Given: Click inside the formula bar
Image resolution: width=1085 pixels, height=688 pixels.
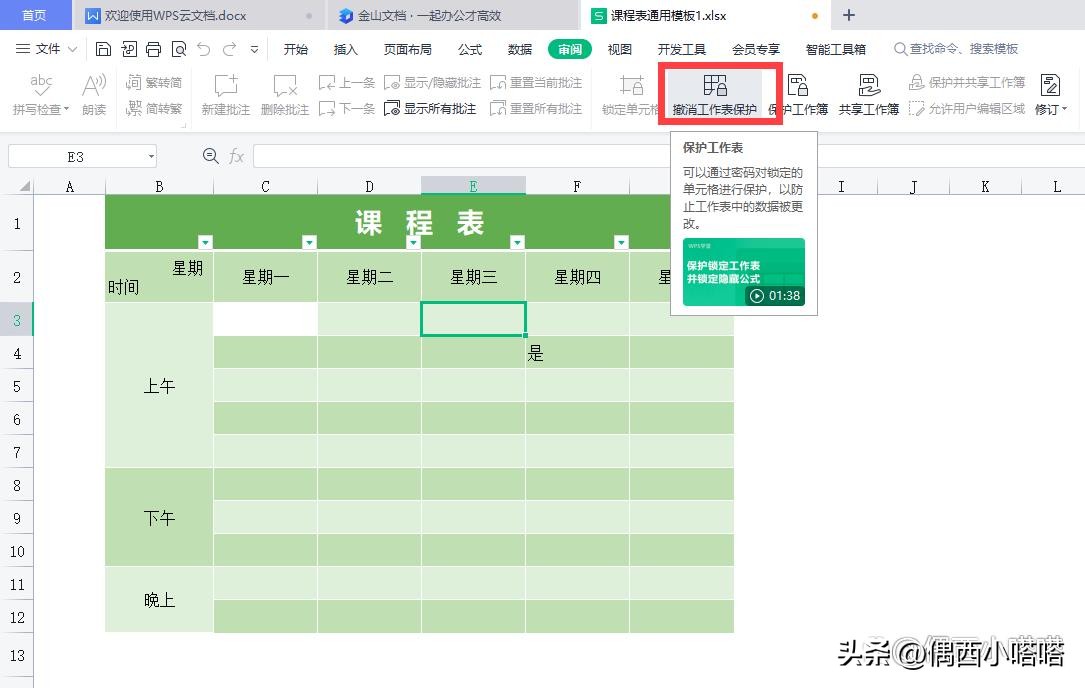Looking at the screenshot, I should pyautogui.click(x=500, y=156).
